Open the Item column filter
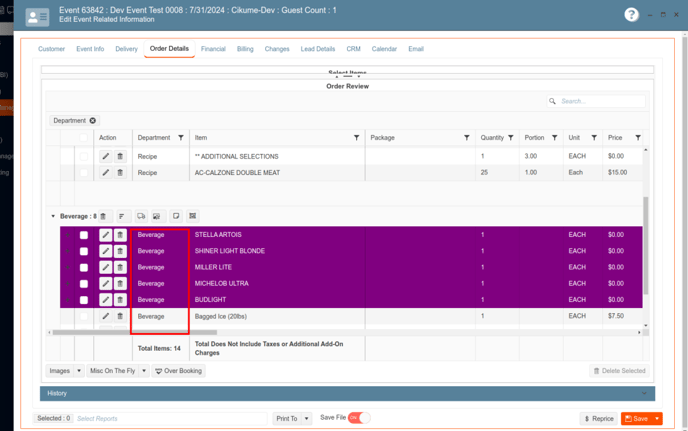 coord(356,138)
